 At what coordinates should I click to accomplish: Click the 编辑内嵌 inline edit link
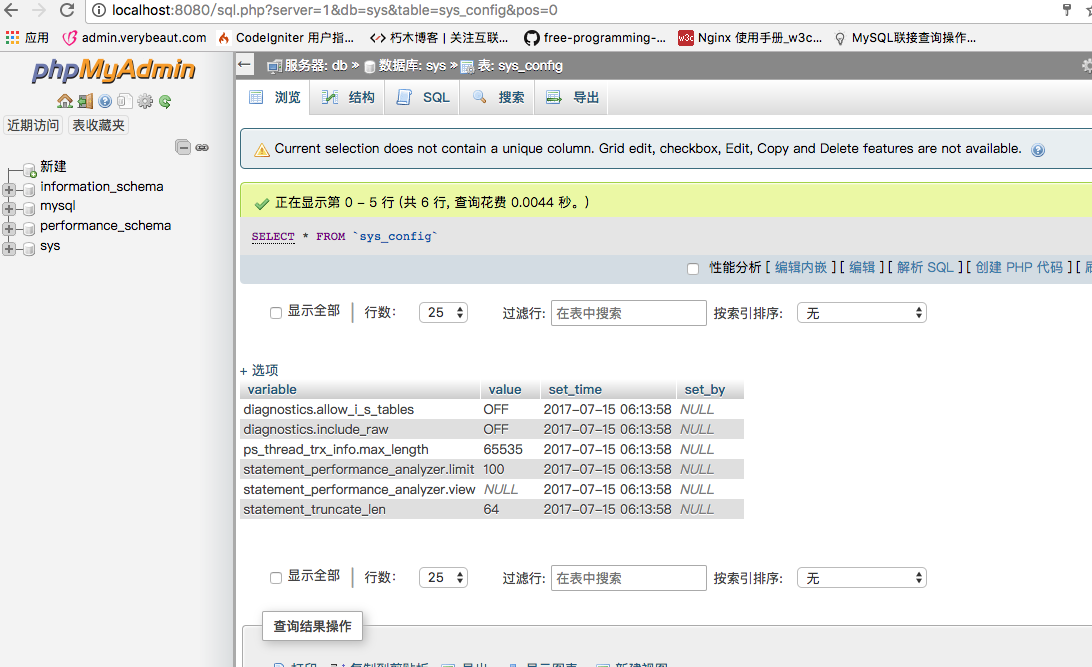801,267
